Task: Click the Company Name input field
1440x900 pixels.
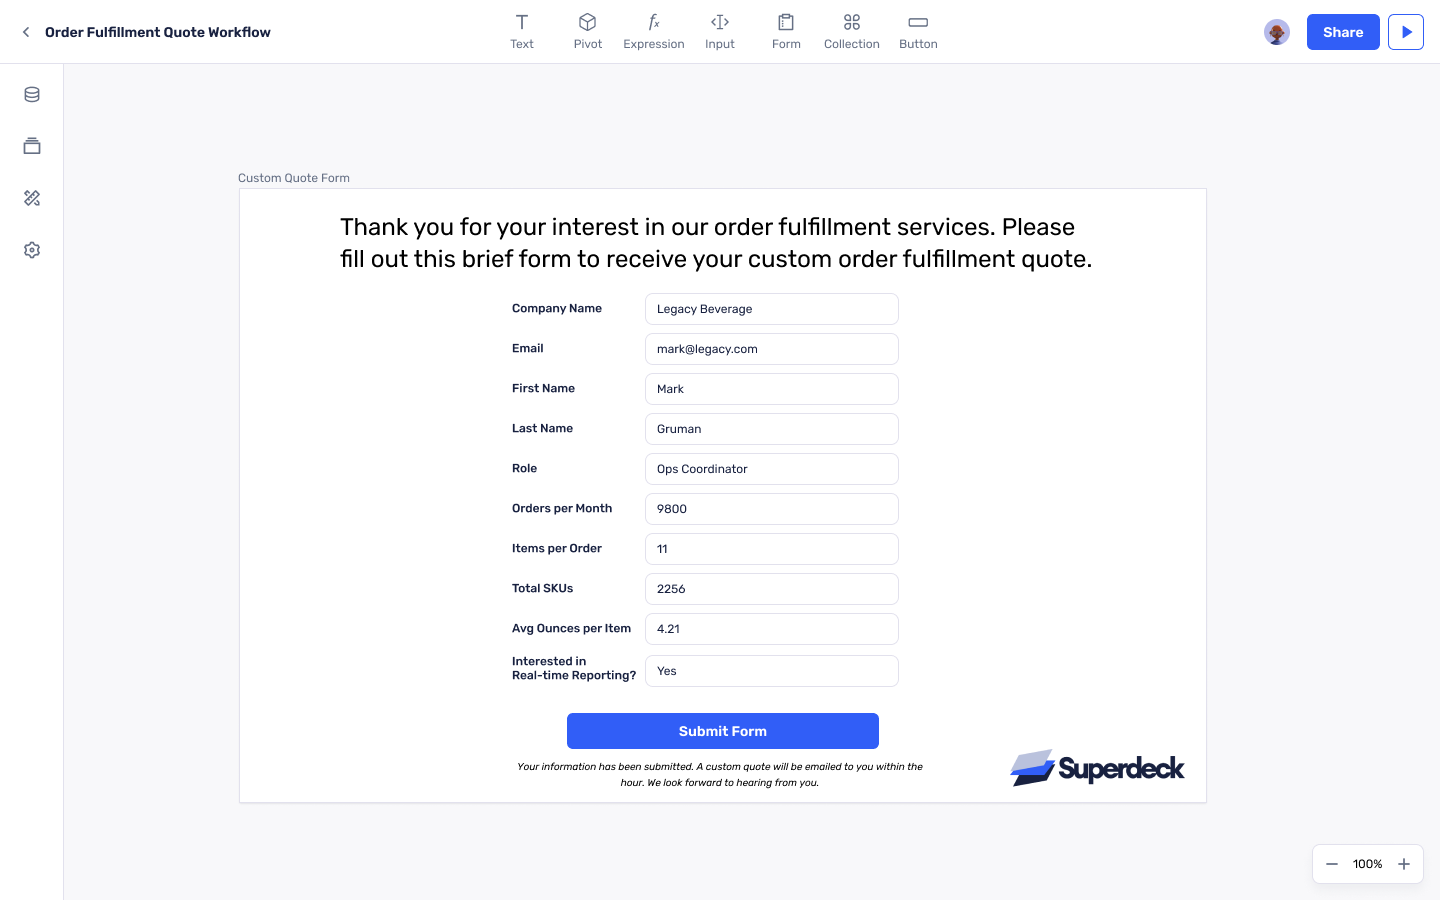Action: pyautogui.click(x=772, y=309)
